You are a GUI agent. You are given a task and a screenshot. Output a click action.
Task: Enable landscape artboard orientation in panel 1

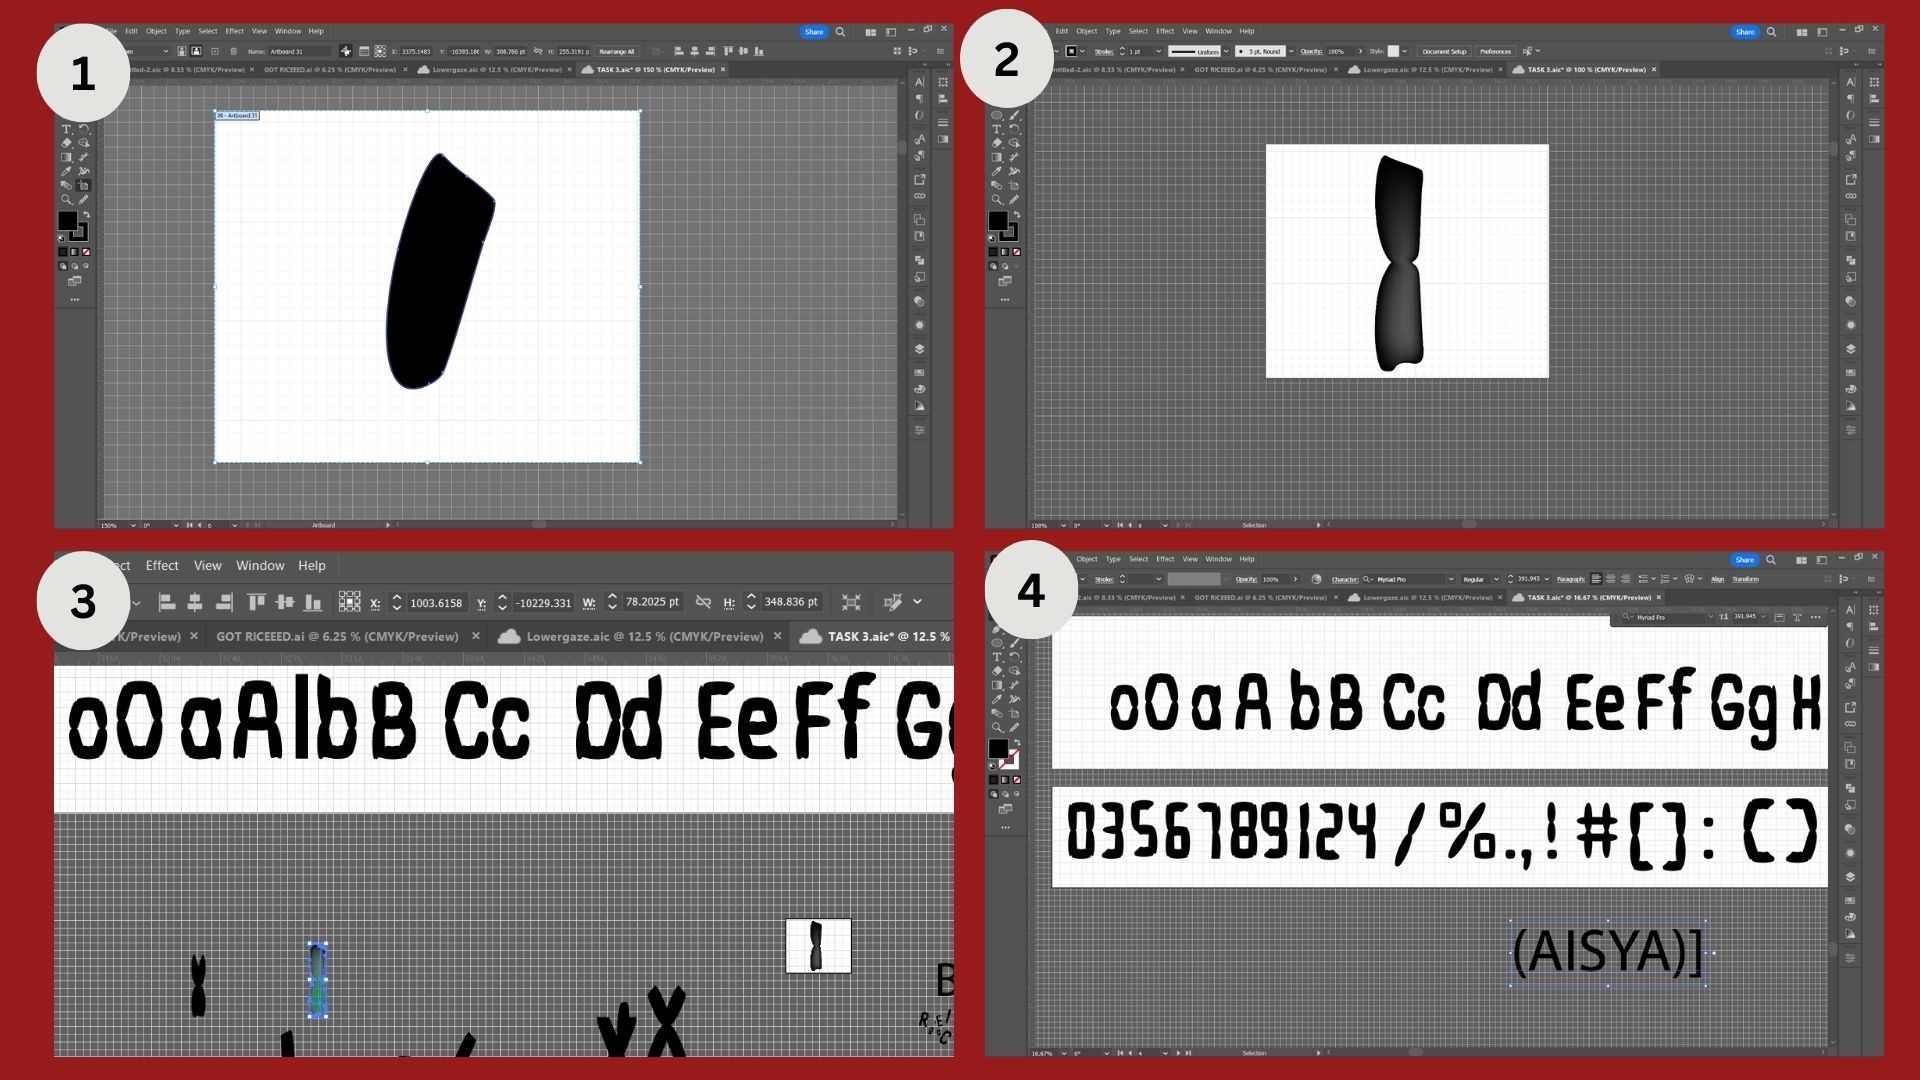point(197,51)
